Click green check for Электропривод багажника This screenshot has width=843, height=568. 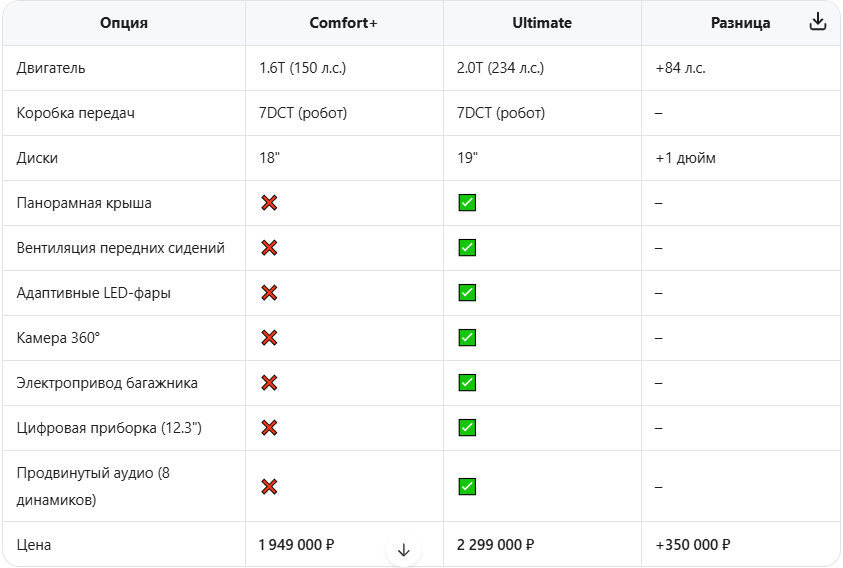(467, 383)
